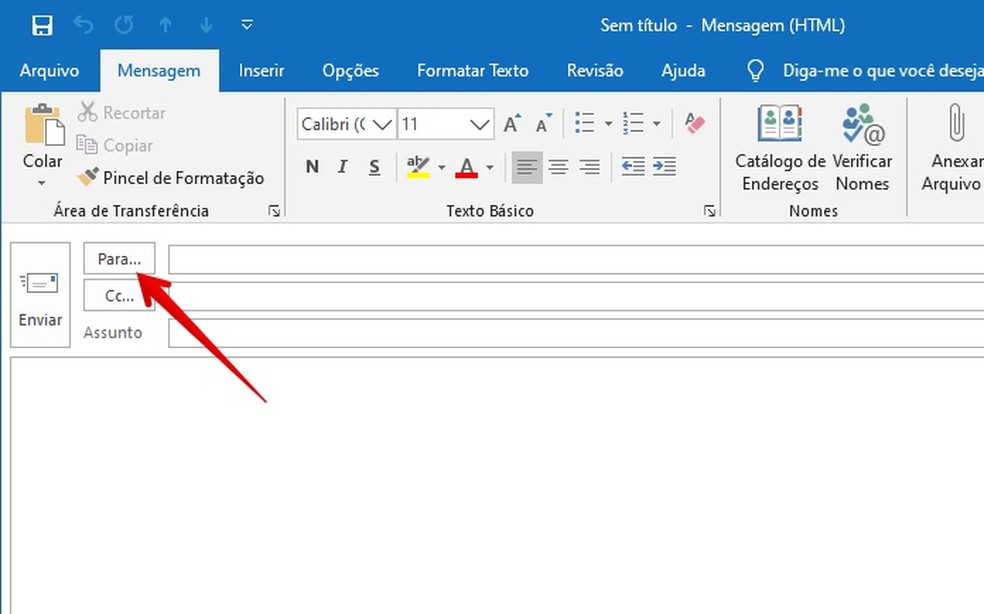The height and width of the screenshot is (614, 984).
Task: Toggle italic formatting (I)
Action: 343,167
